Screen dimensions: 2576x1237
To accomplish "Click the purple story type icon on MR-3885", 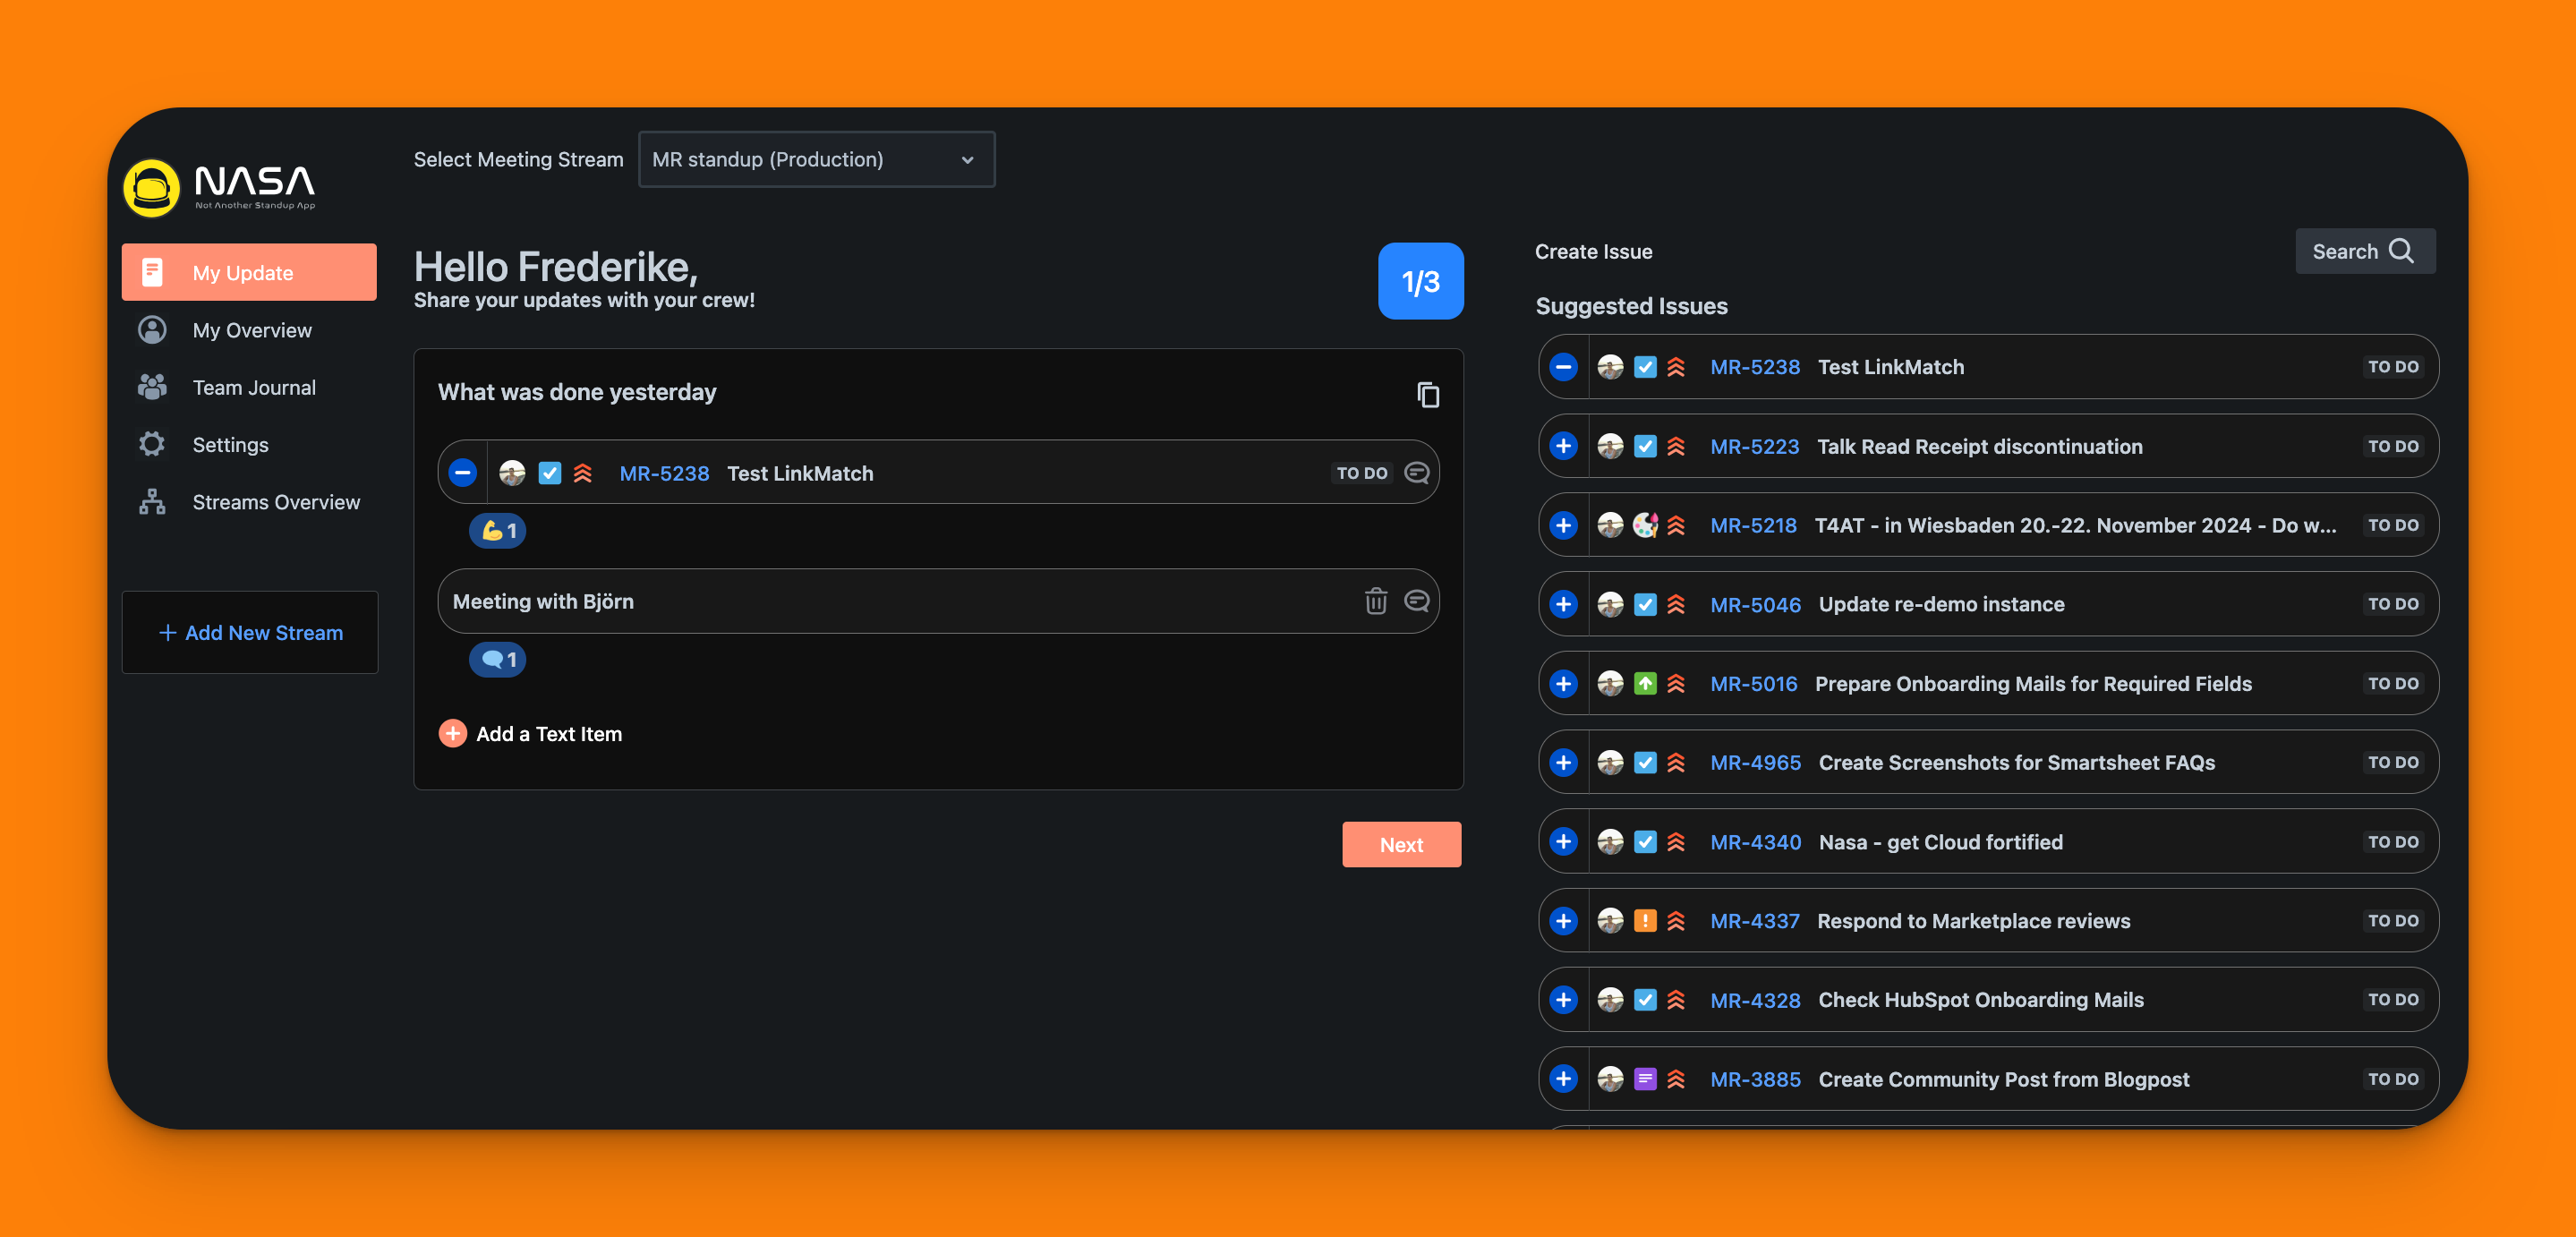I will coord(1645,1079).
